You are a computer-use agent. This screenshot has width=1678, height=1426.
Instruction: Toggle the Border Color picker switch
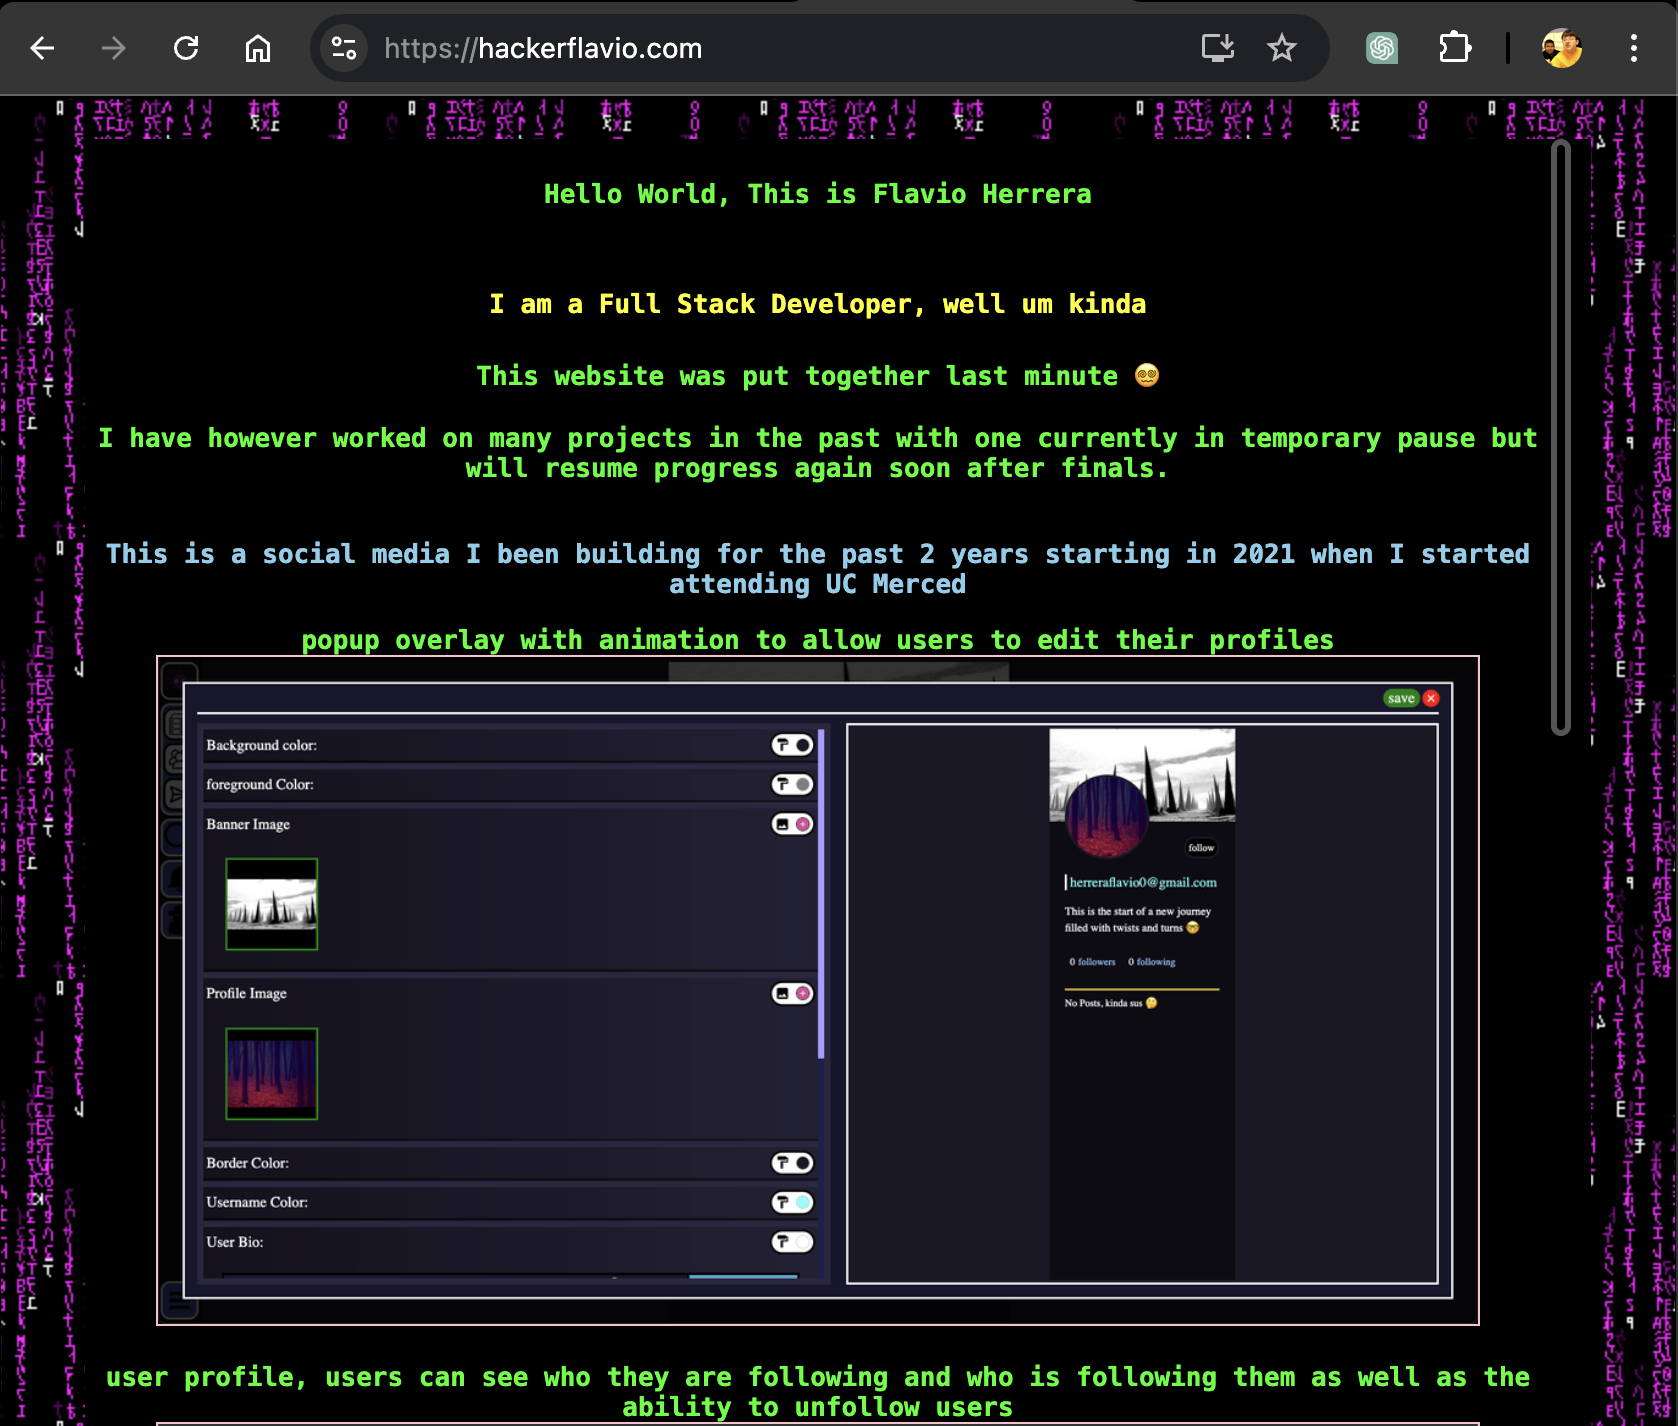click(x=792, y=1163)
